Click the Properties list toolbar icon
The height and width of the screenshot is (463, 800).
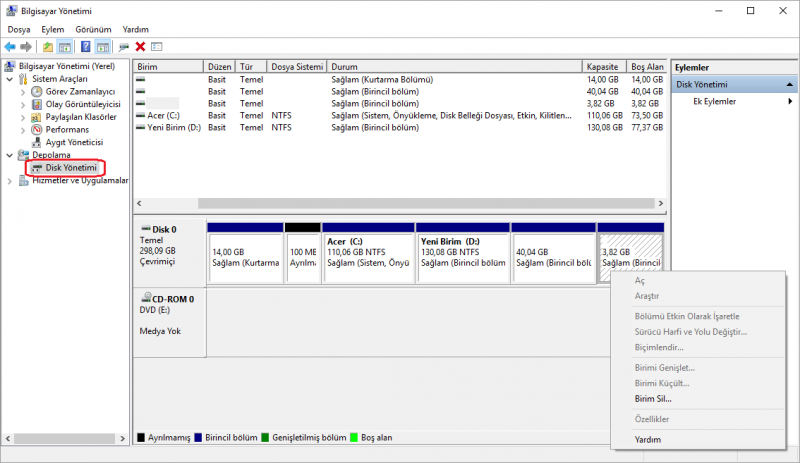157,47
